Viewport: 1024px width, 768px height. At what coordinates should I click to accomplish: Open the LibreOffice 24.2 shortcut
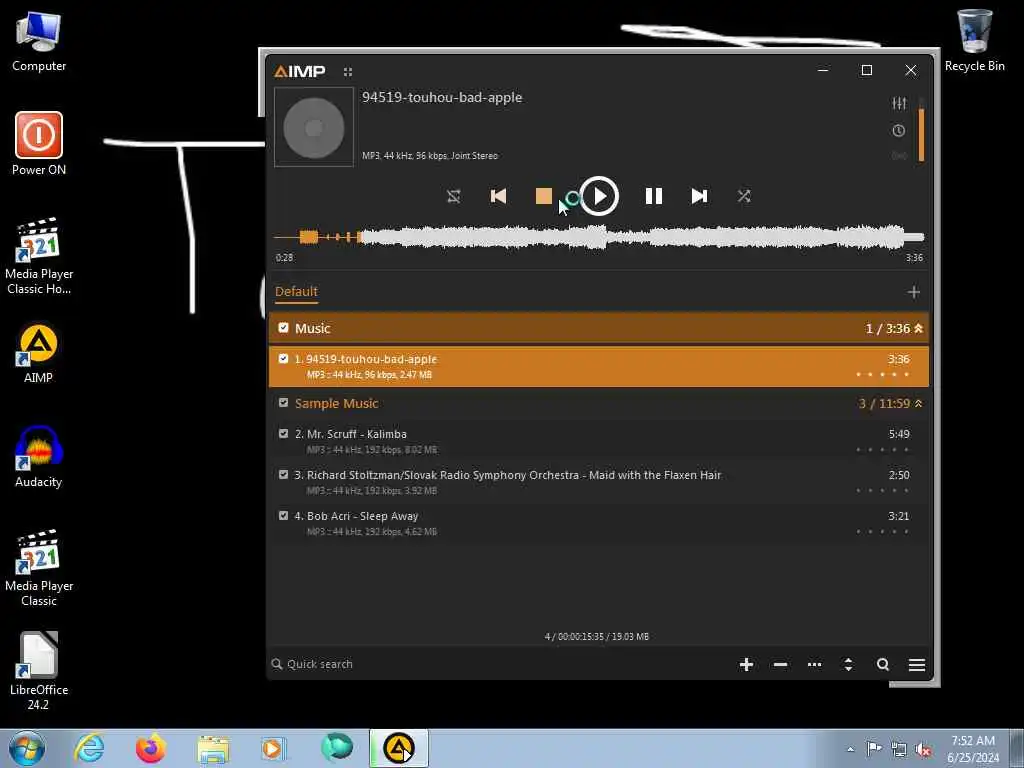[39, 671]
